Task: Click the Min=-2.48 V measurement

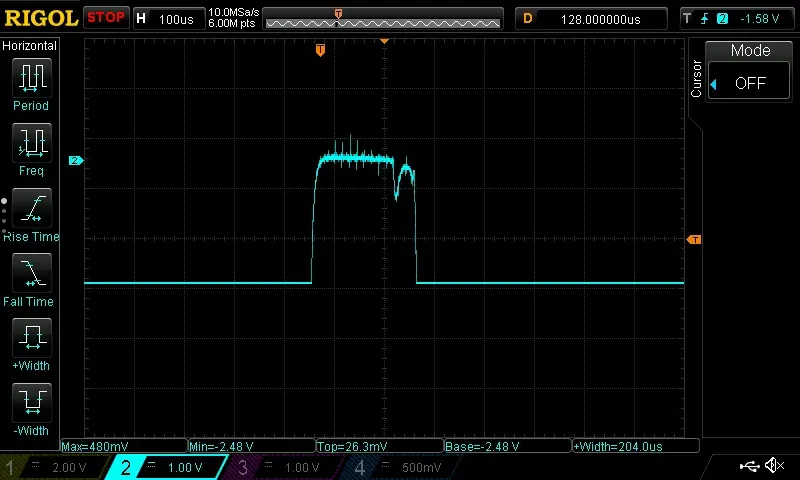Action: tap(252, 446)
